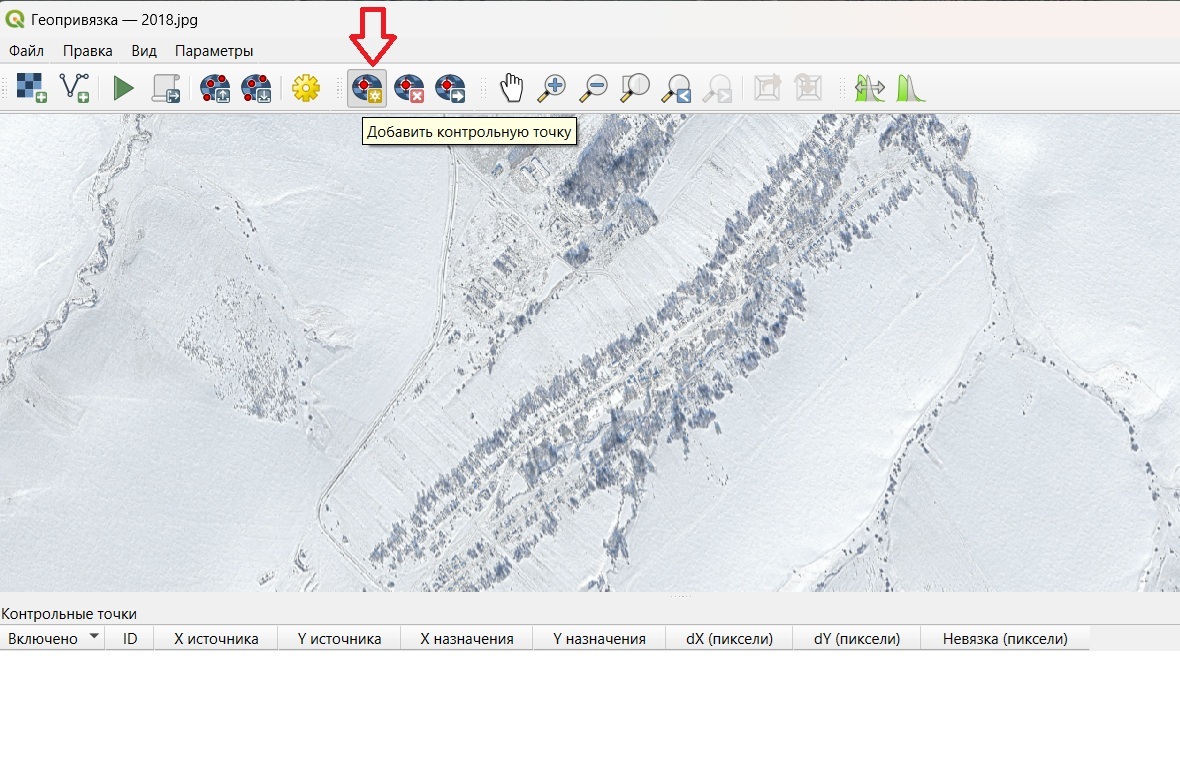The height and width of the screenshot is (765, 1180).
Task: Select the Delete control point tool
Action: tap(409, 88)
